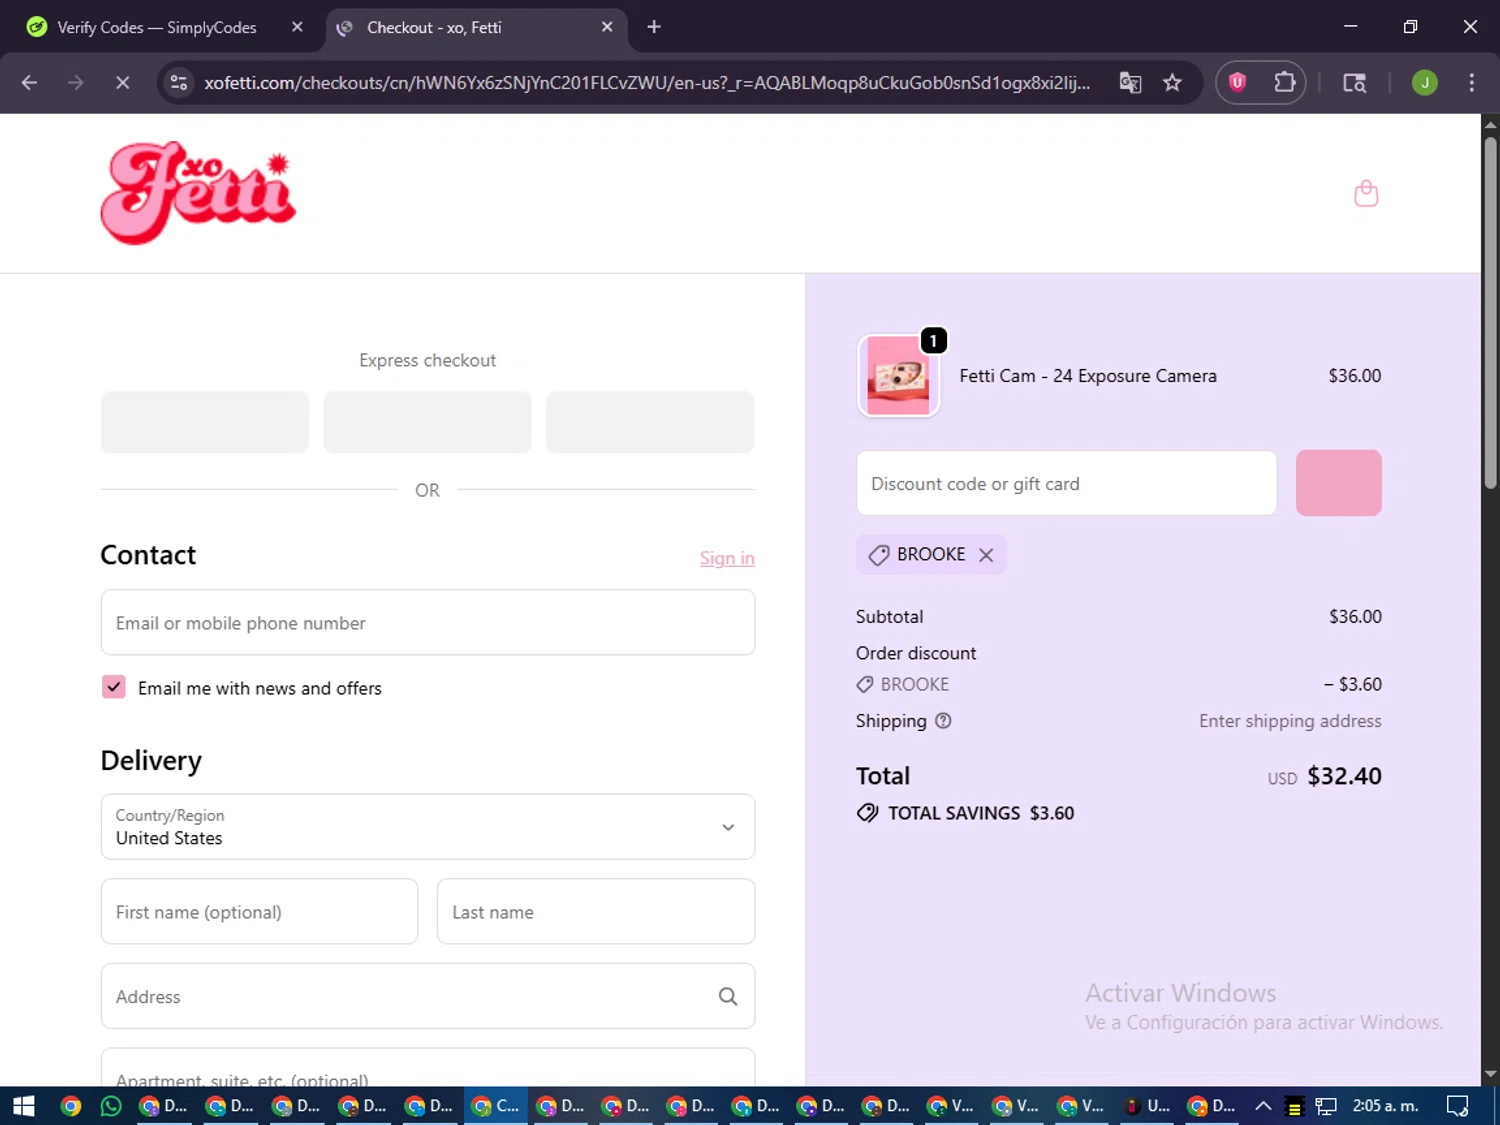Click the middle express checkout button

pos(427,422)
